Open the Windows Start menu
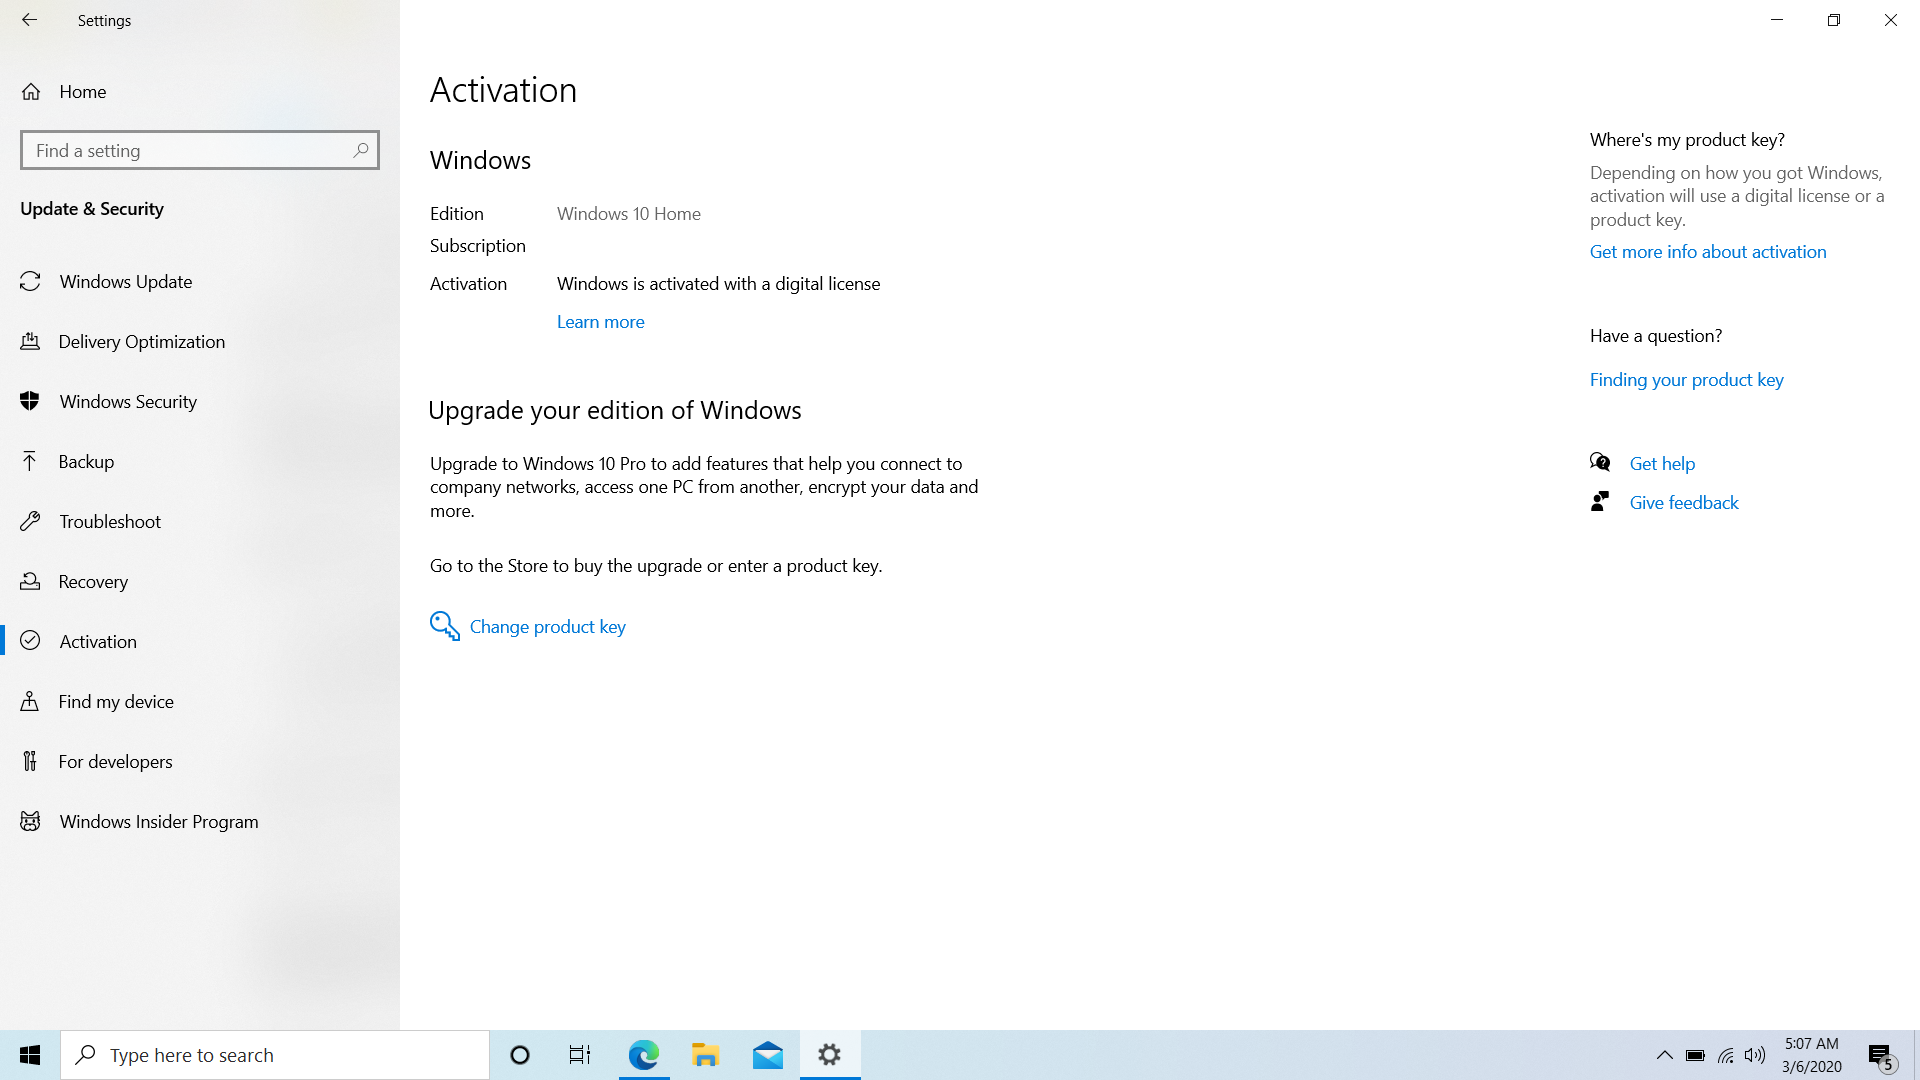Screen dimensions: 1920x1080 pos(30,1055)
